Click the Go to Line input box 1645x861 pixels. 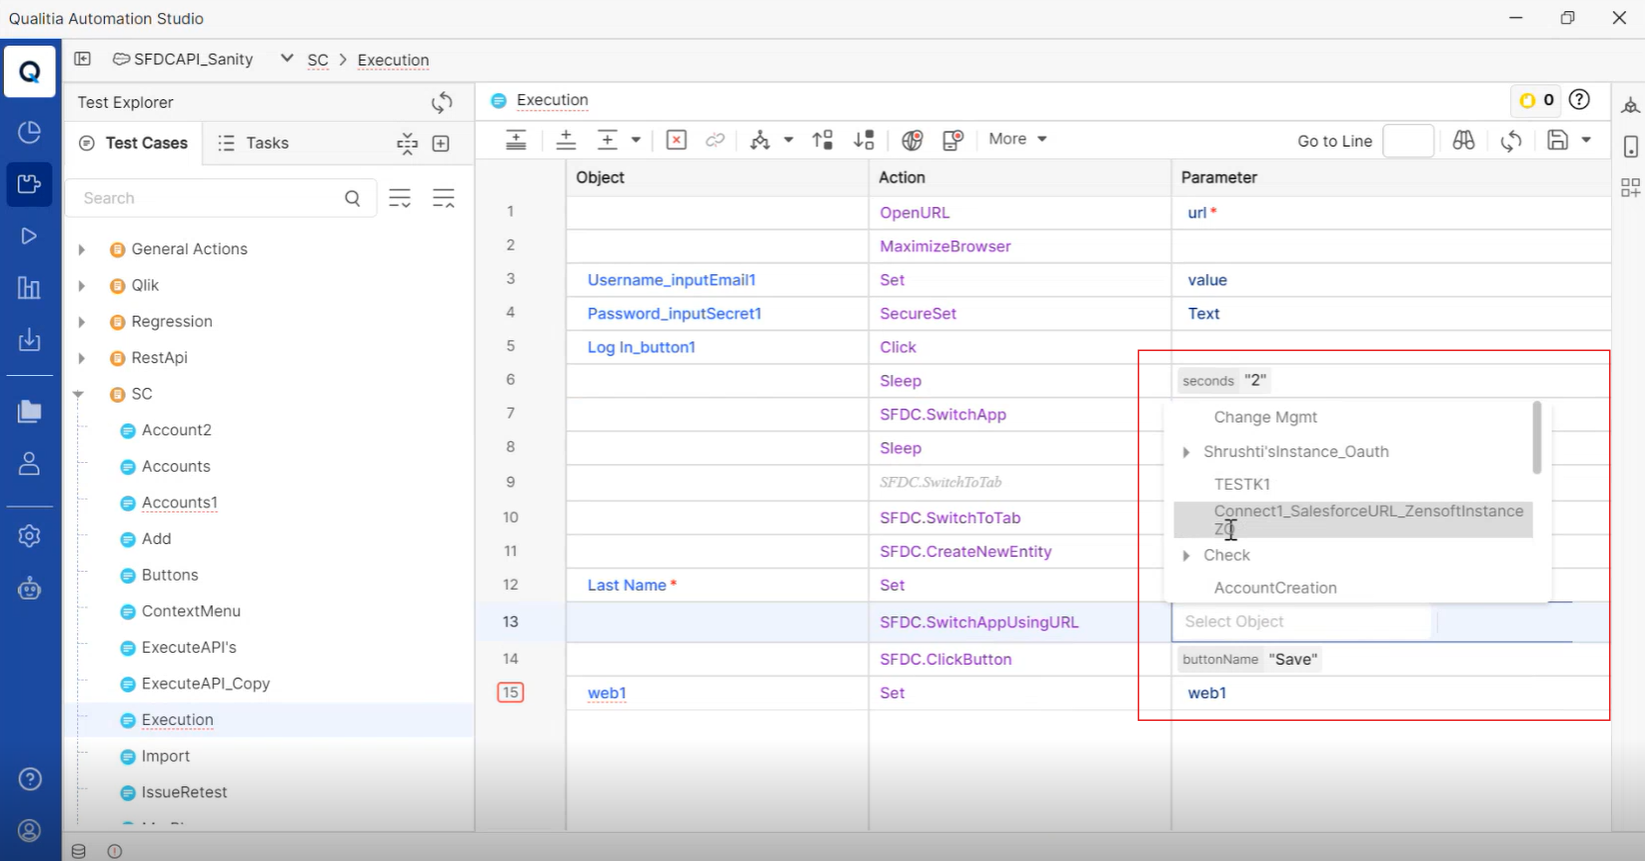pyautogui.click(x=1407, y=141)
